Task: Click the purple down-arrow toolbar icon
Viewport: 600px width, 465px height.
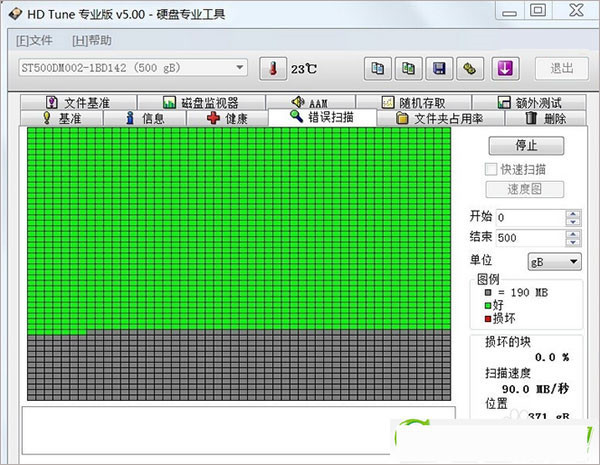Action: tap(505, 68)
